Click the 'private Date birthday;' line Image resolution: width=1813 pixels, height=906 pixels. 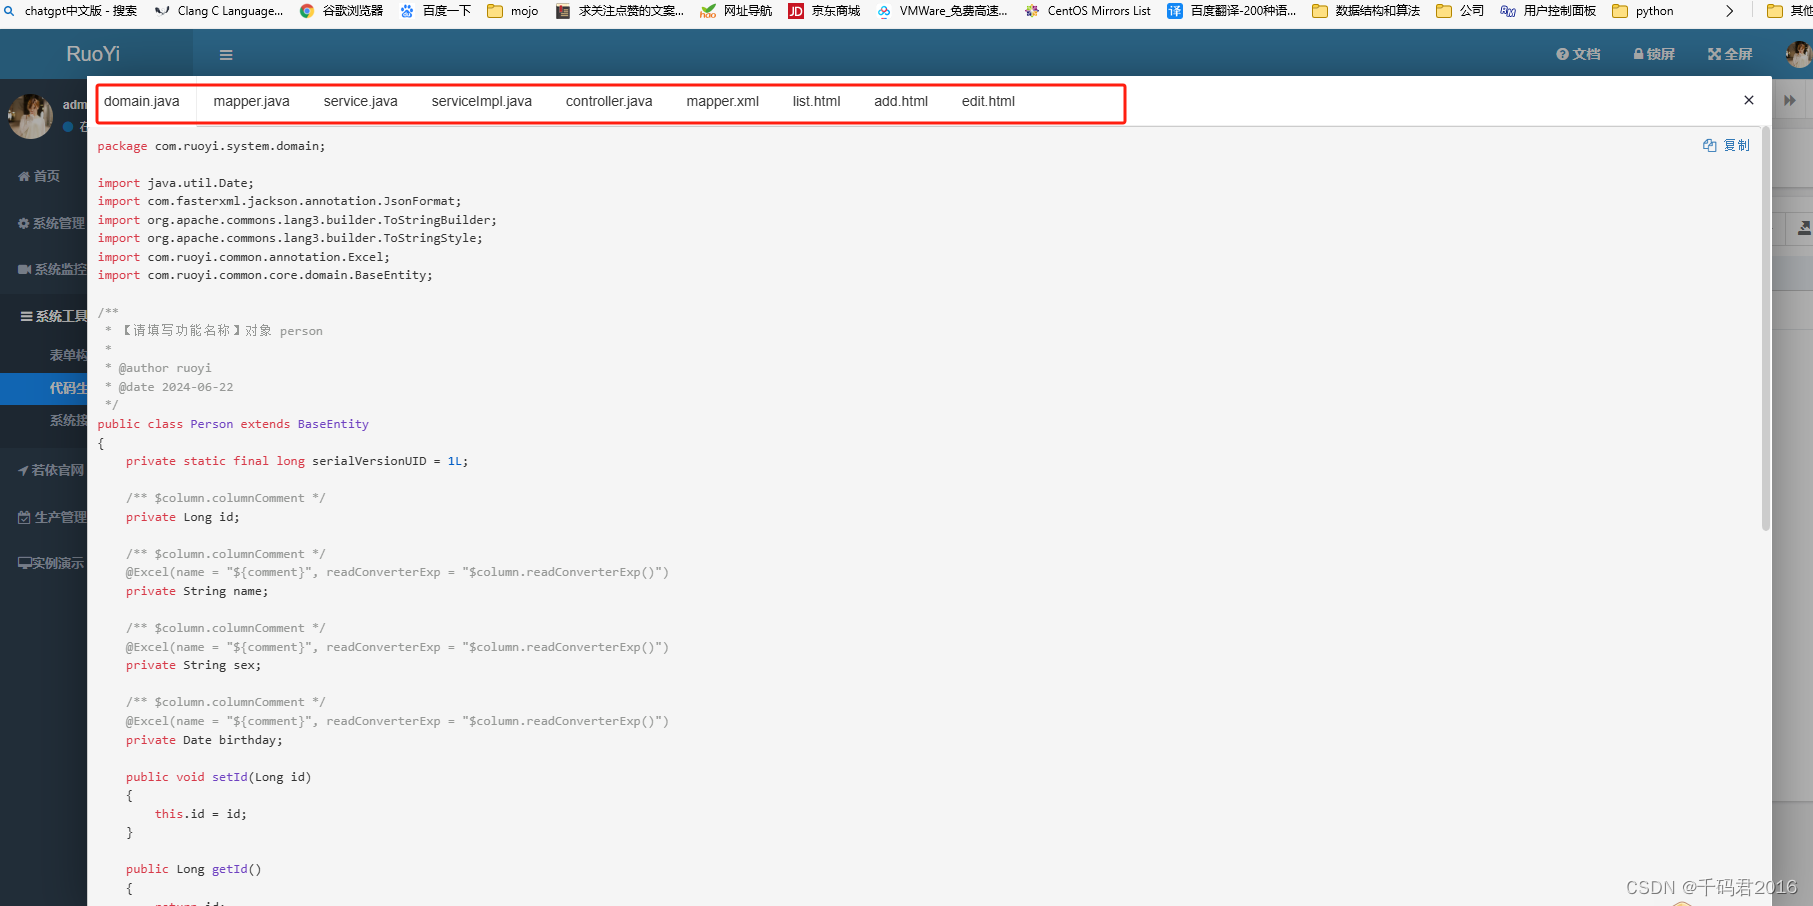click(x=204, y=740)
